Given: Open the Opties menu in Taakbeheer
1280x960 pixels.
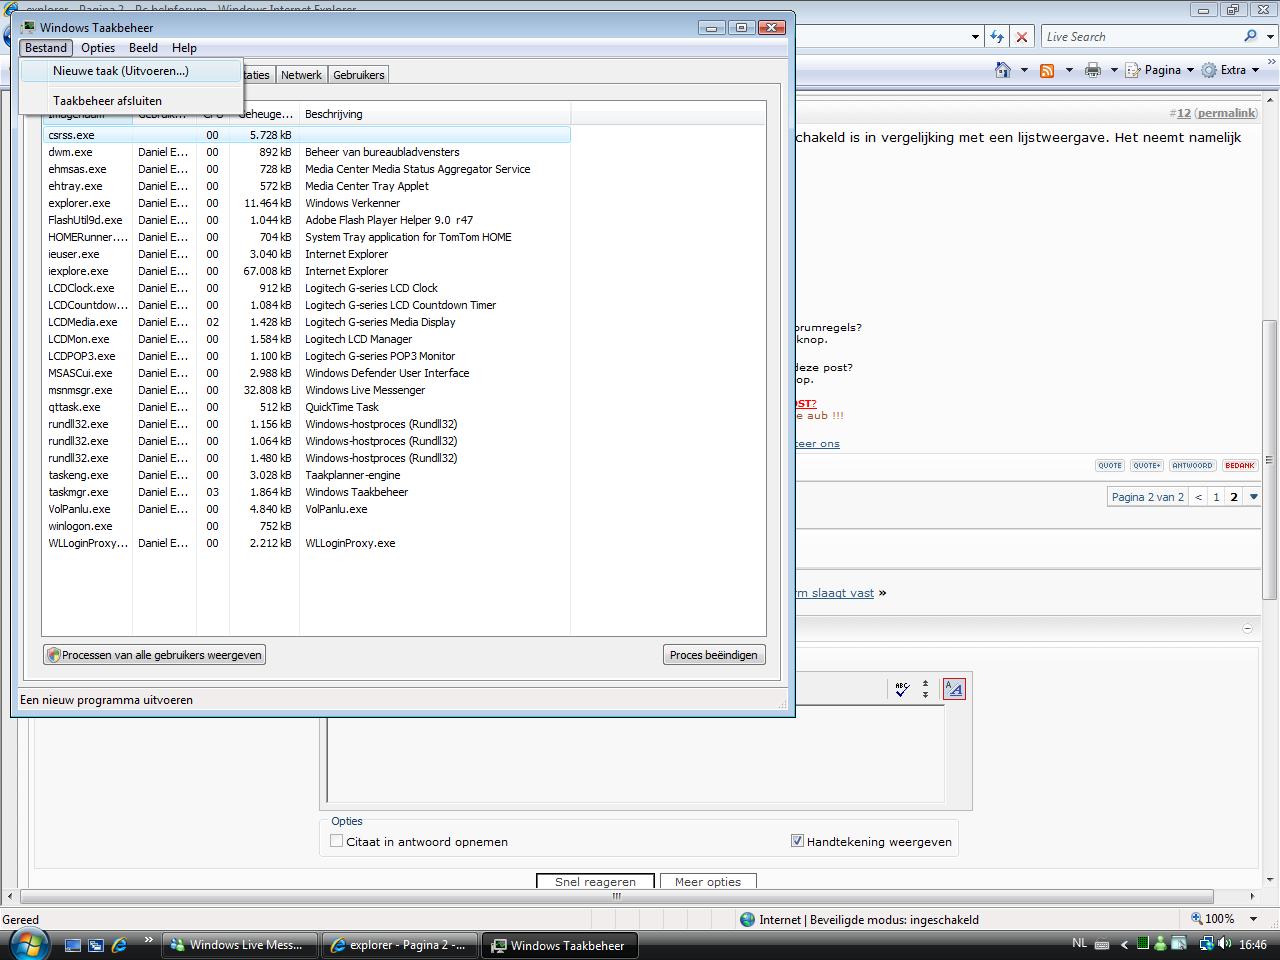Looking at the screenshot, I should 98,48.
